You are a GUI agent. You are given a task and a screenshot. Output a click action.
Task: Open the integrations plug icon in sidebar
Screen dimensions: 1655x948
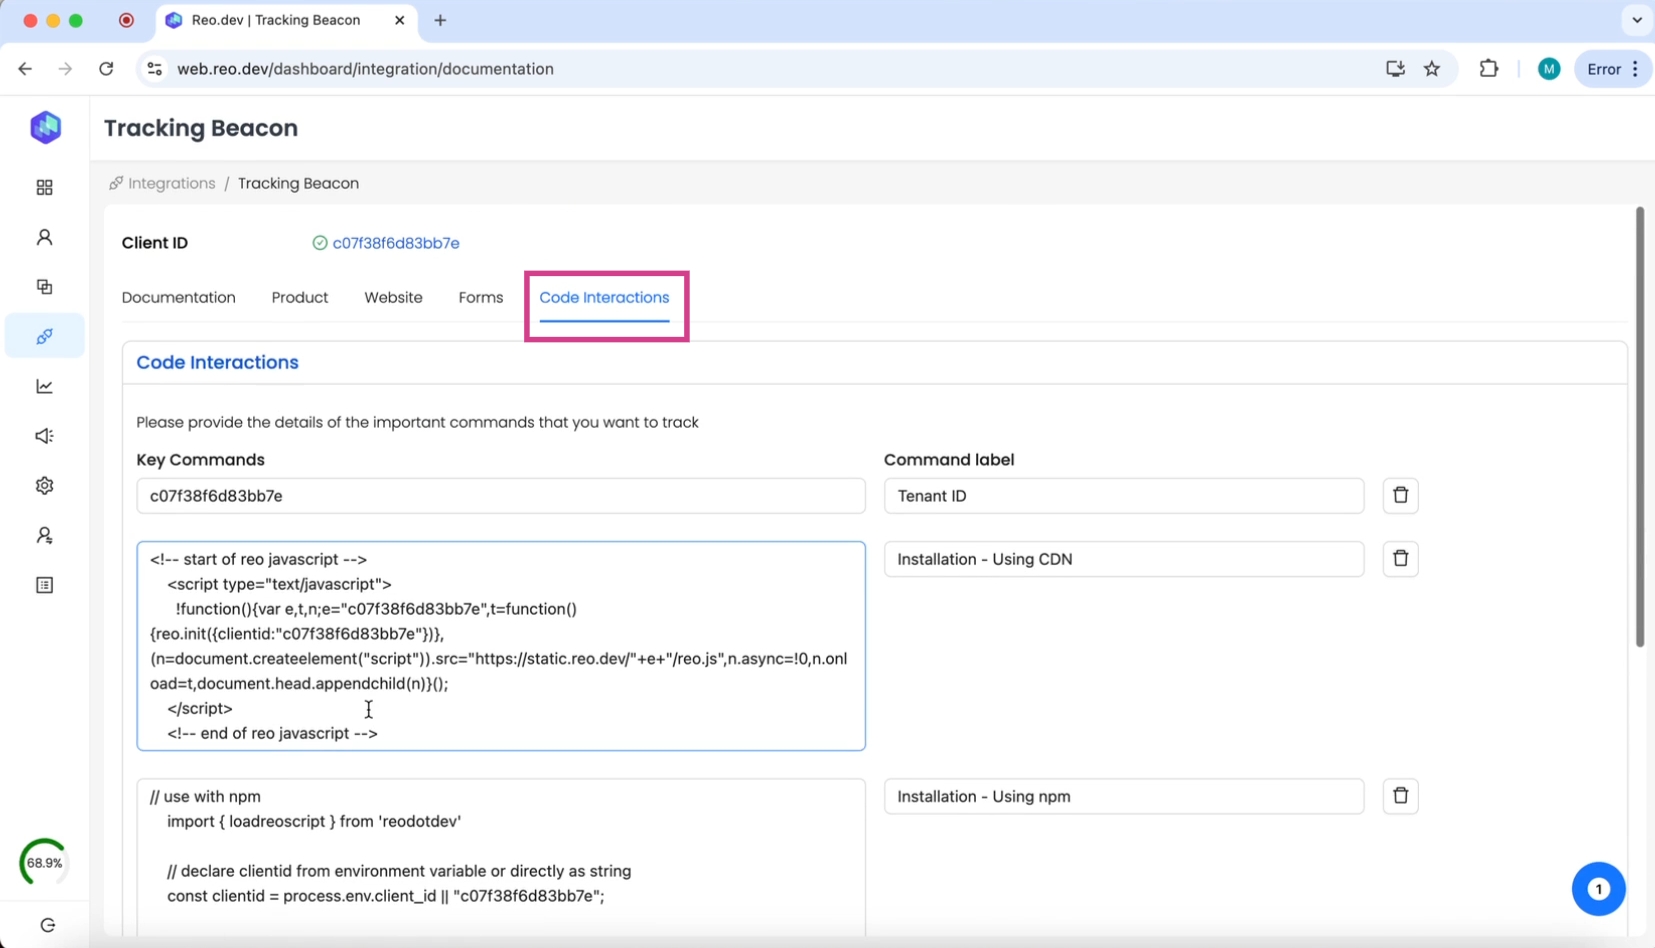[x=44, y=337]
